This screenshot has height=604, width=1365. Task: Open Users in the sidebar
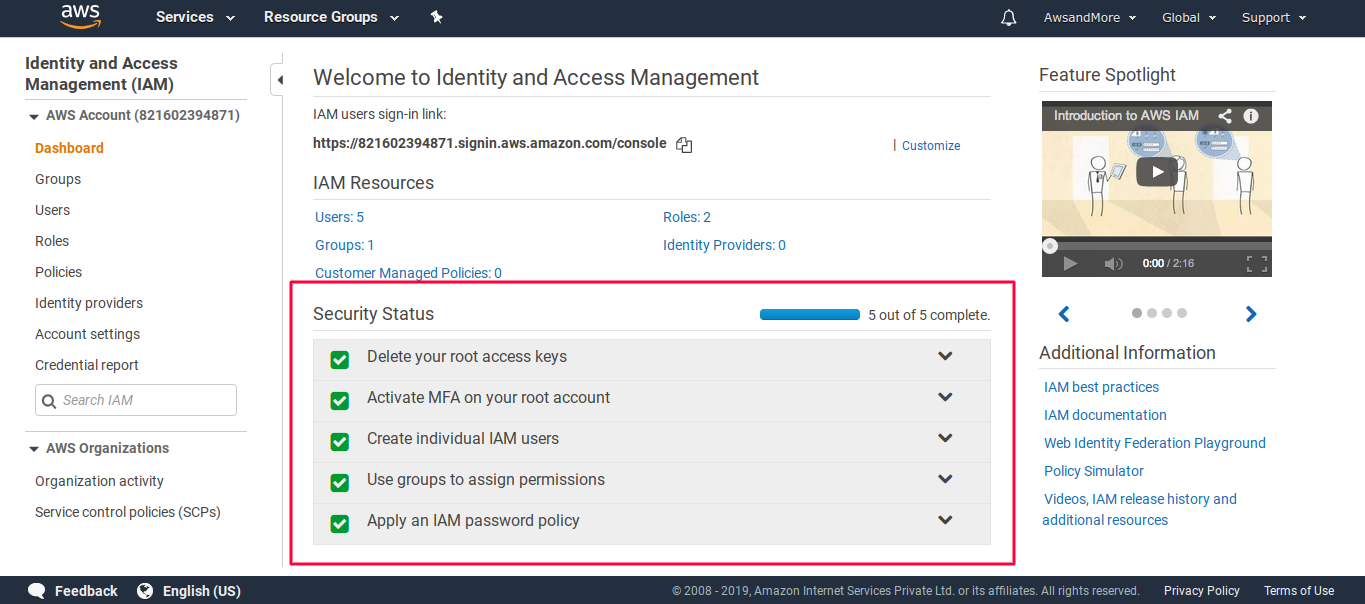tap(52, 210)
